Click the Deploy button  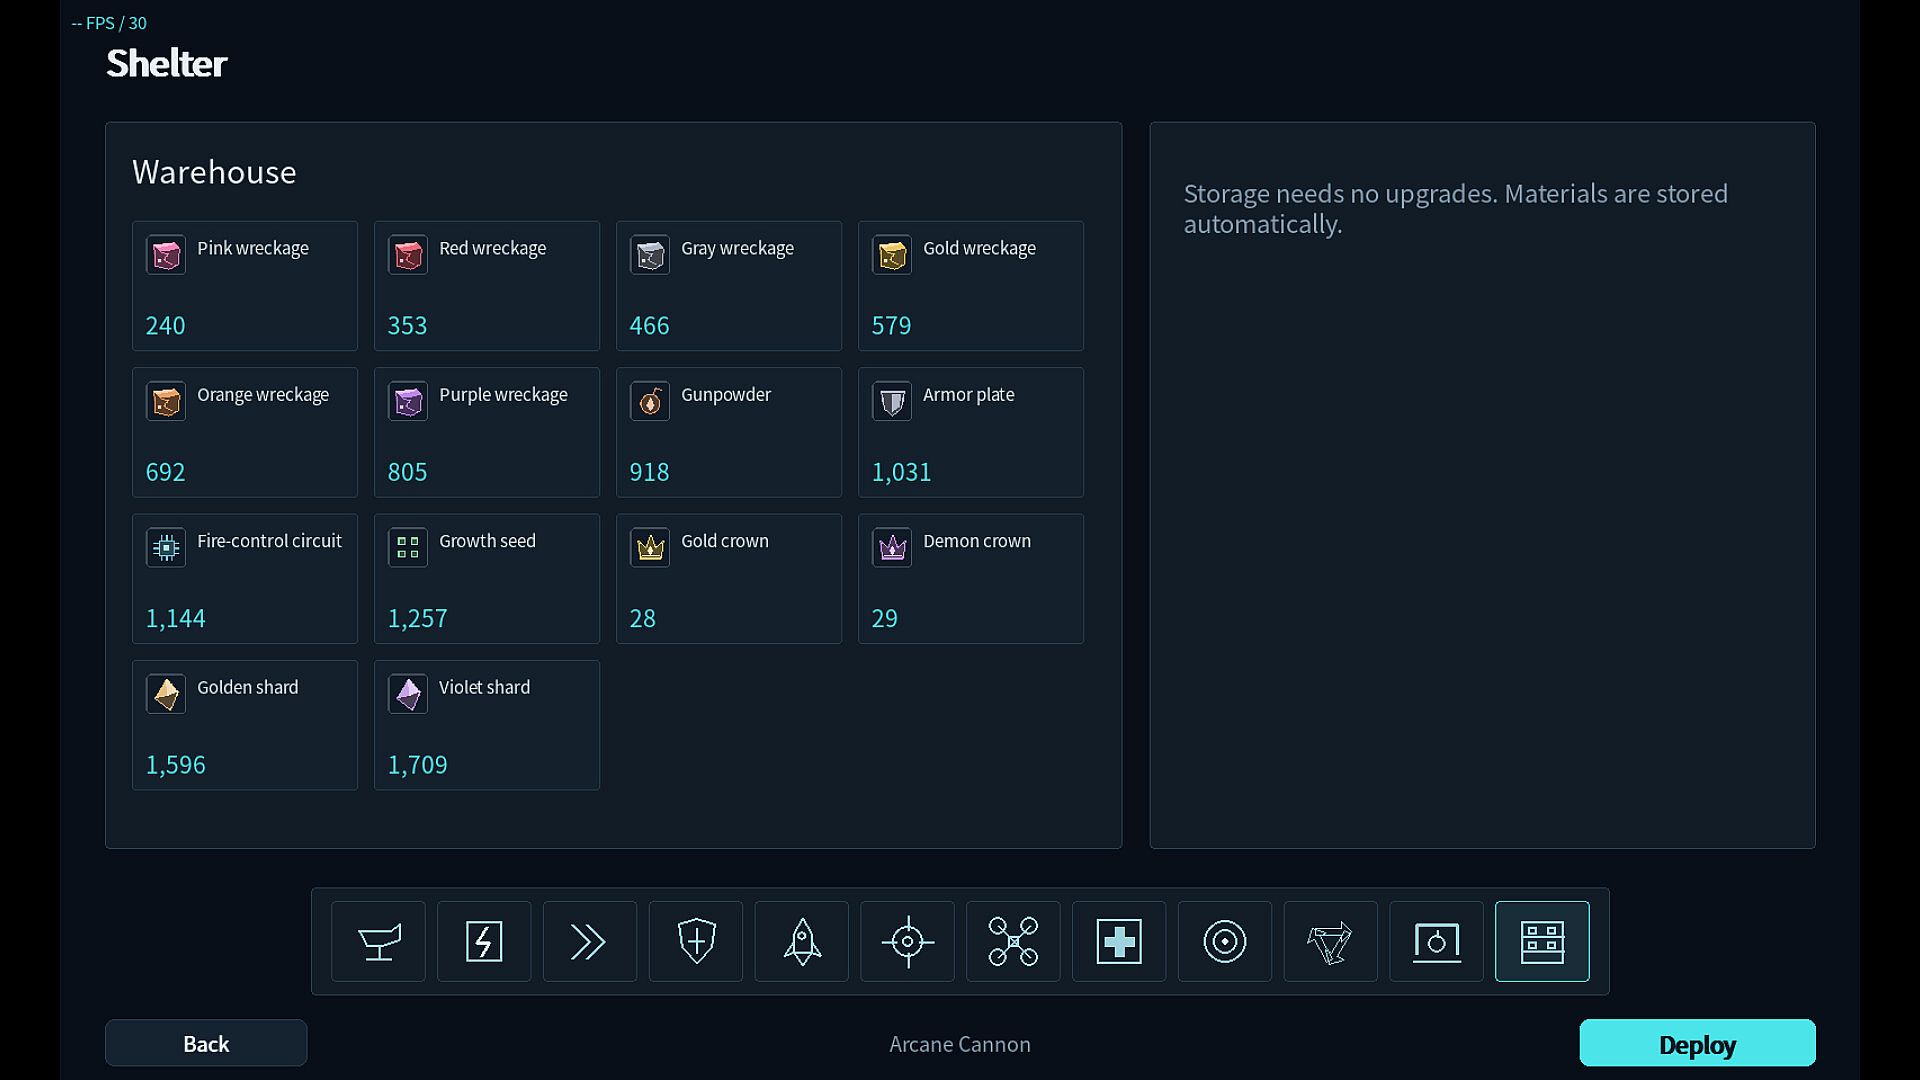[1698, 1043]
